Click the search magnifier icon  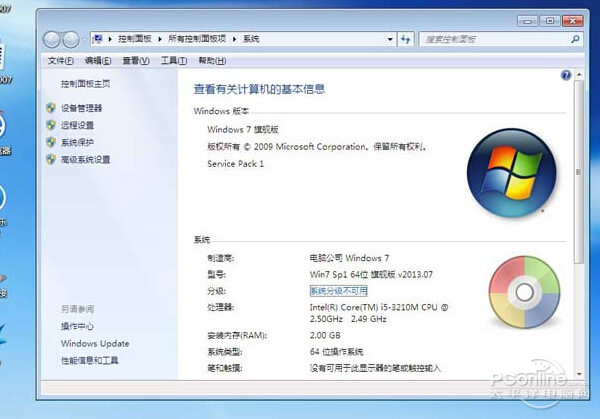tap(575, 39)
